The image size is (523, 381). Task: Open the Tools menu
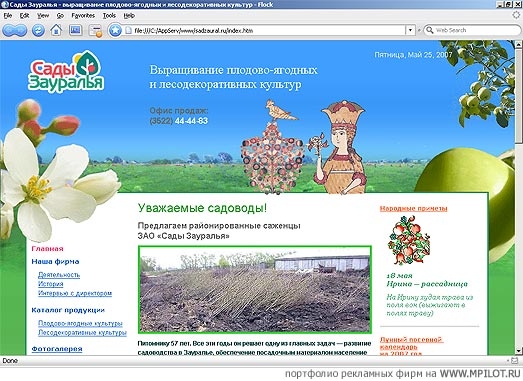(x=109, y=16)
